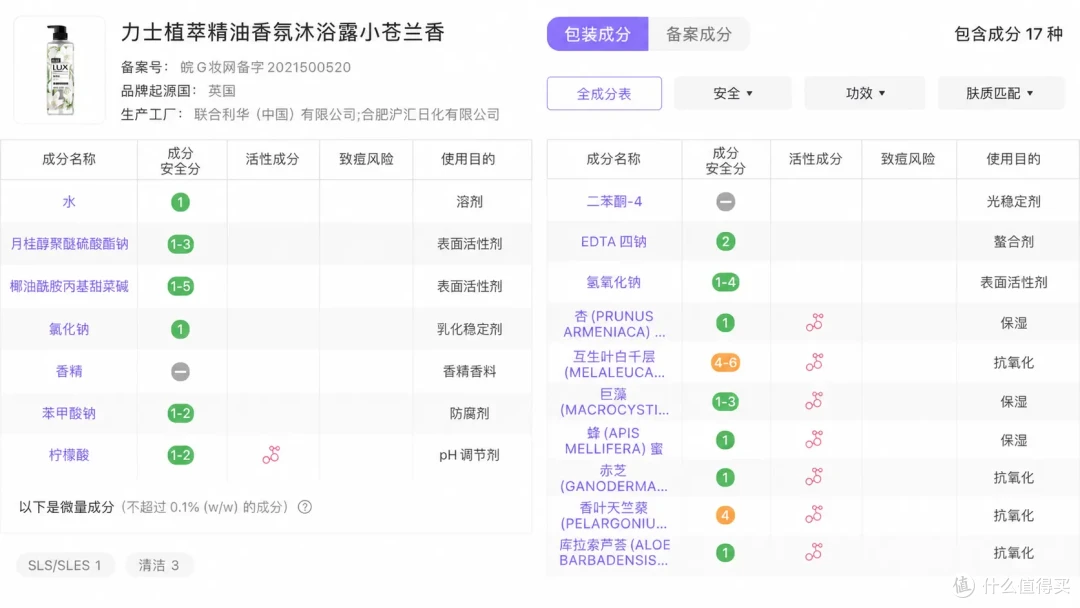Click orange safety score 4-6 for 互生叶白千层
Image resolution: width=1080 pixels, height=608 pixels.
(x=725, y=363)
